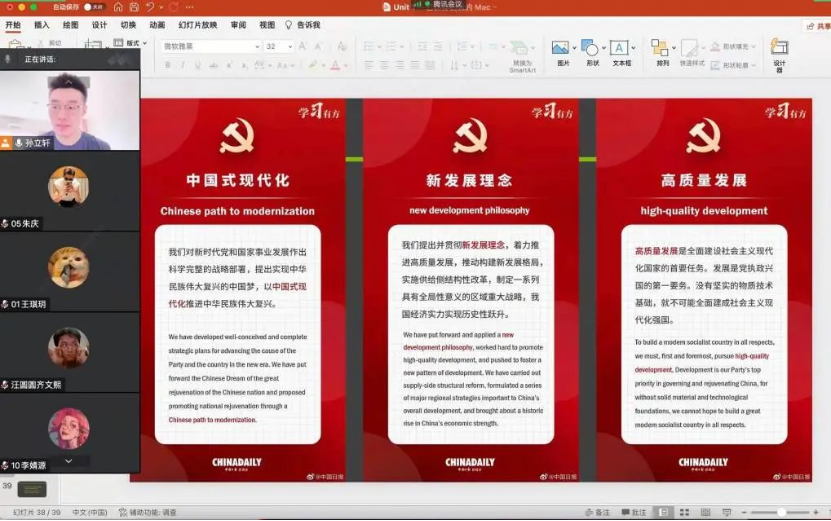
Task: Switch to the Slide Show (幻灯片放映) tab
Action: click(x=198, y=25)
